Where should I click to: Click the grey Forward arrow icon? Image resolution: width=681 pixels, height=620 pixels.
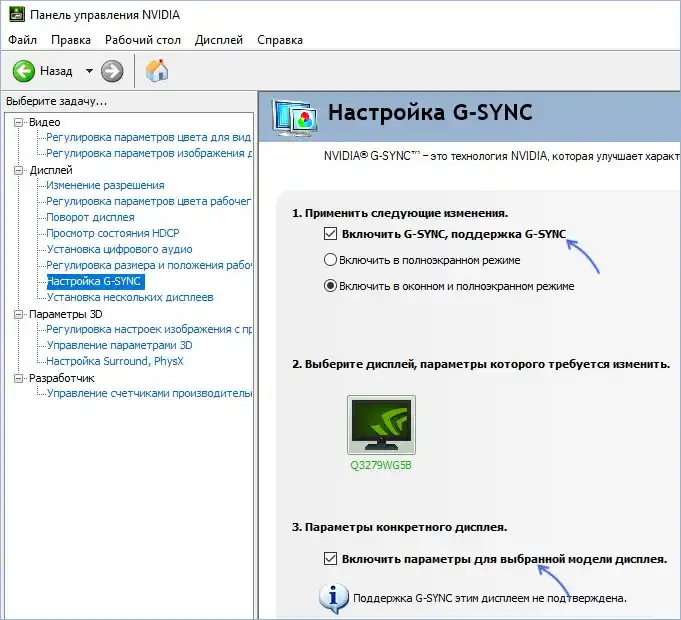pos(112,71)
